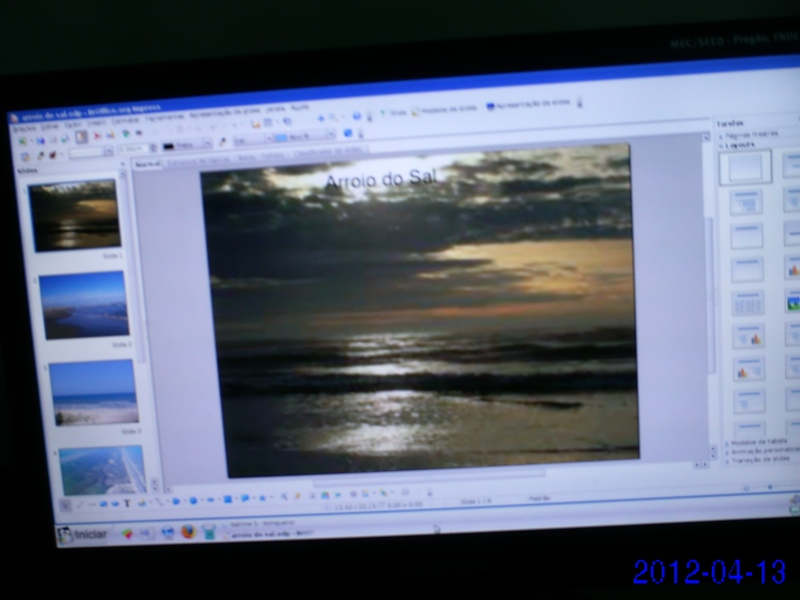Choose the Rectangle drawing tool

click(104, 504)
